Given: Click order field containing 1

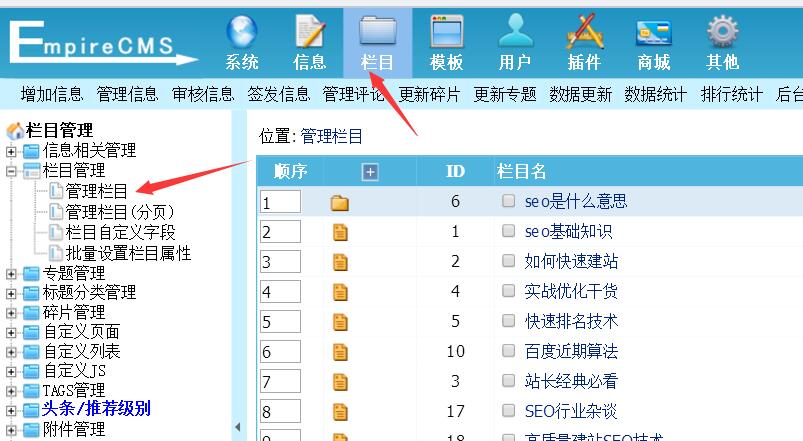Looking at the screenshot, I should click(x=280, y=202).
